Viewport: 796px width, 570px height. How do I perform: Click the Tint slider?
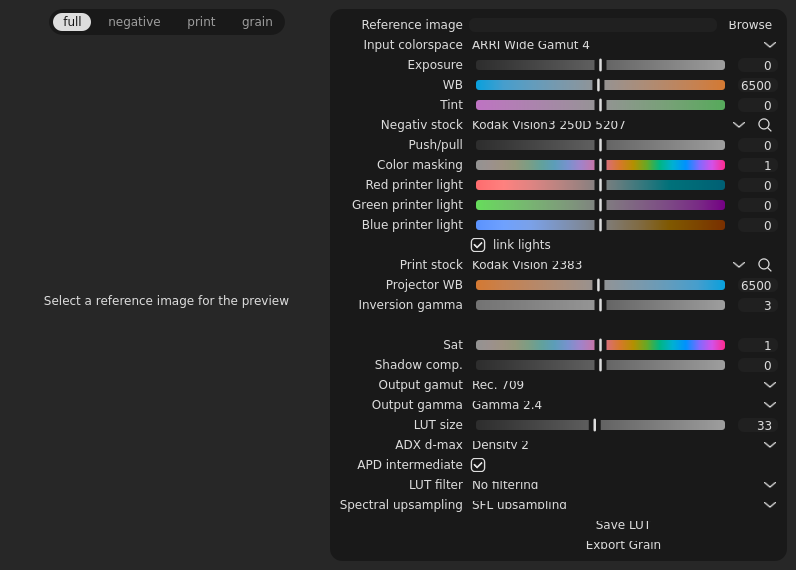point(600,105)
